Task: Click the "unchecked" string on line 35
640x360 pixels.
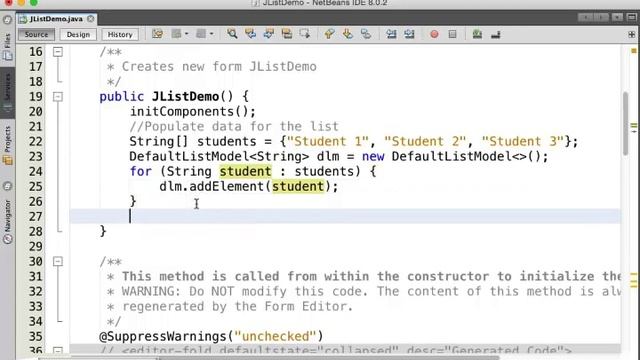Action: tap(276, 336)
